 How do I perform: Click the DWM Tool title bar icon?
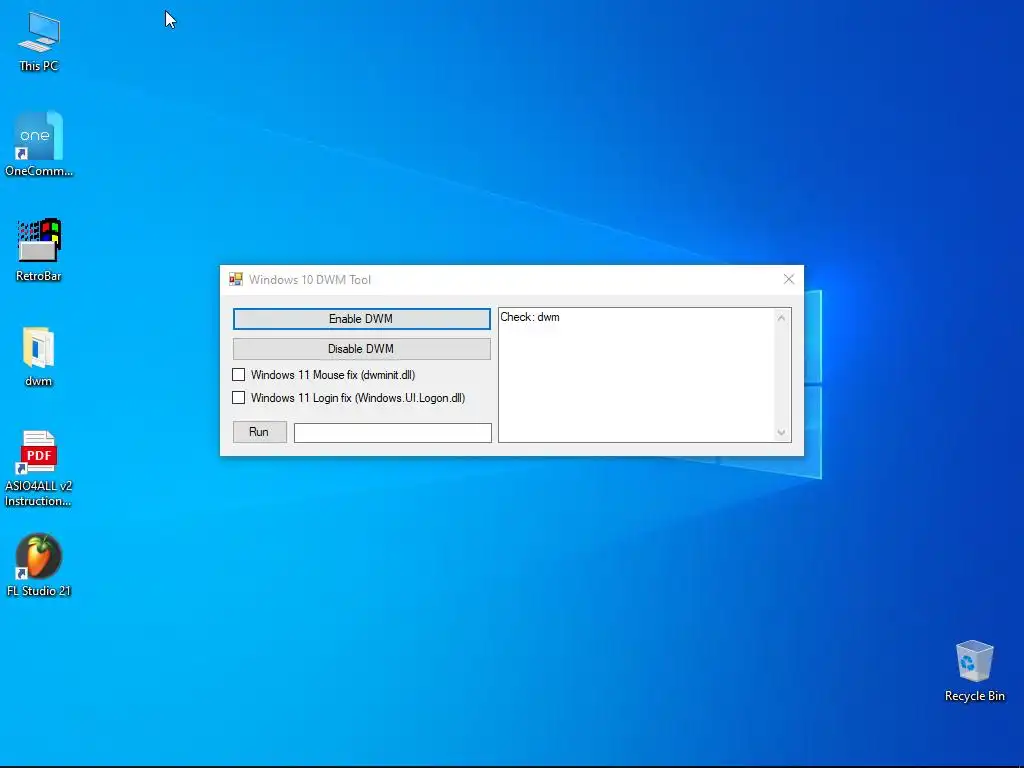pos(236,280)
